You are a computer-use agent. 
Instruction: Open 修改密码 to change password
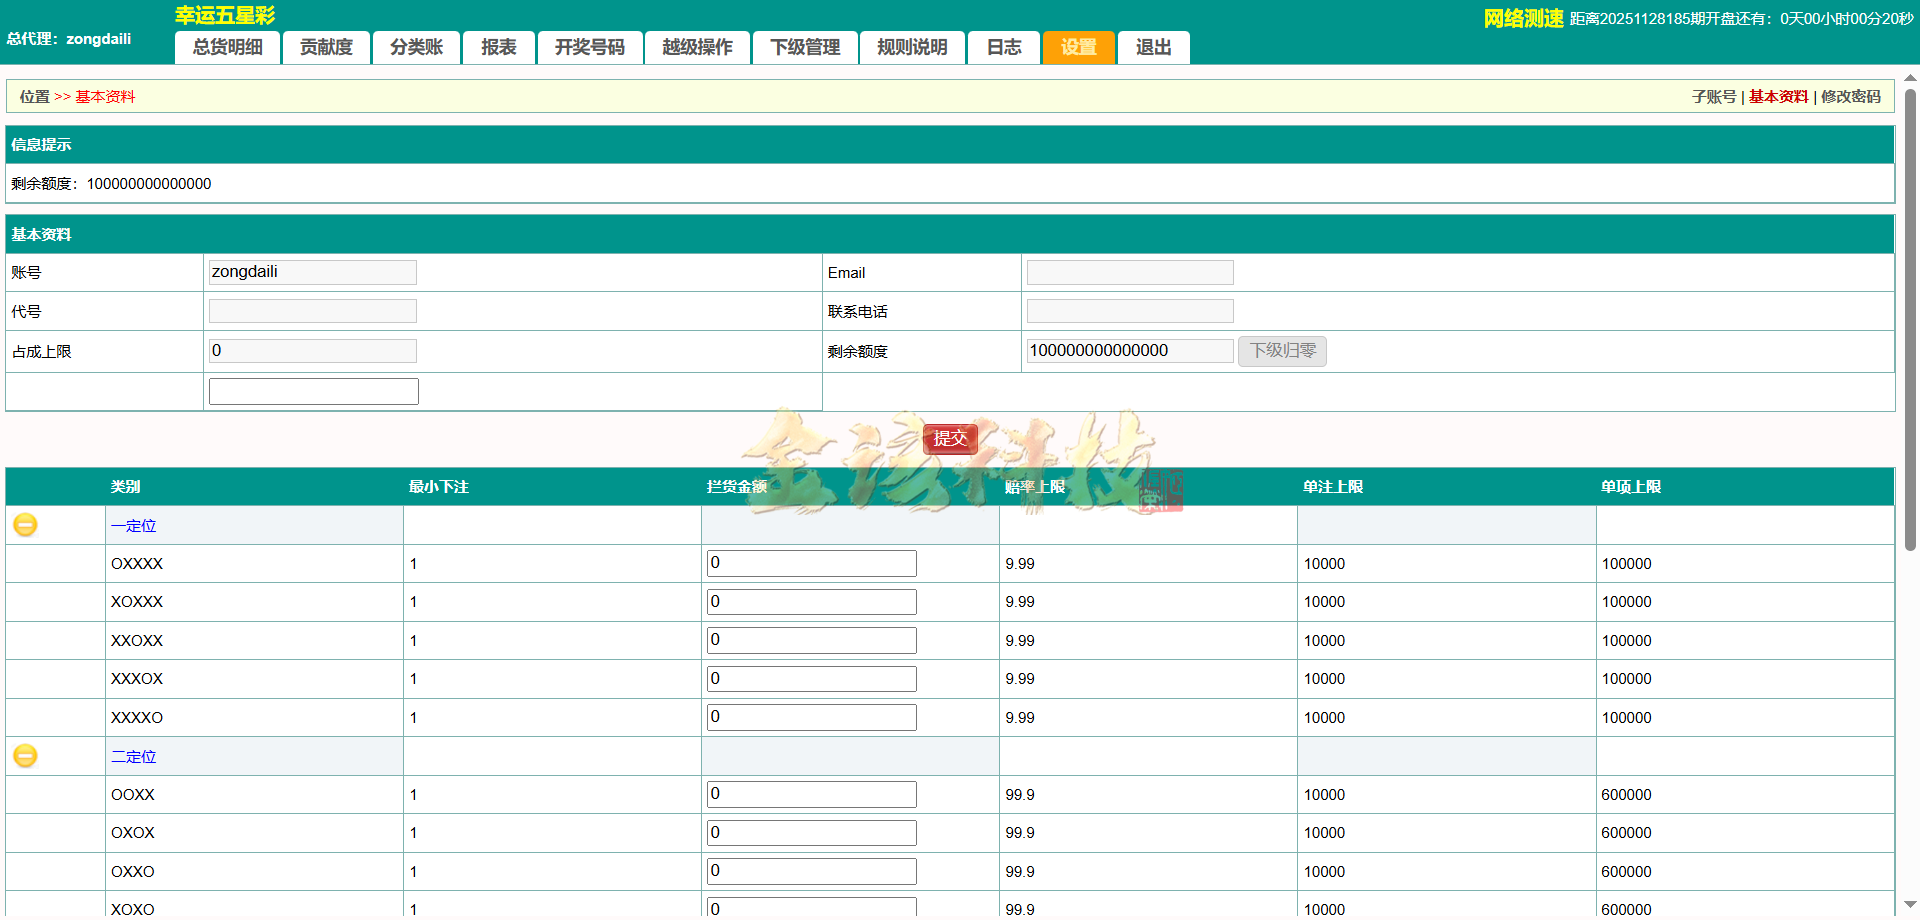1851,96
